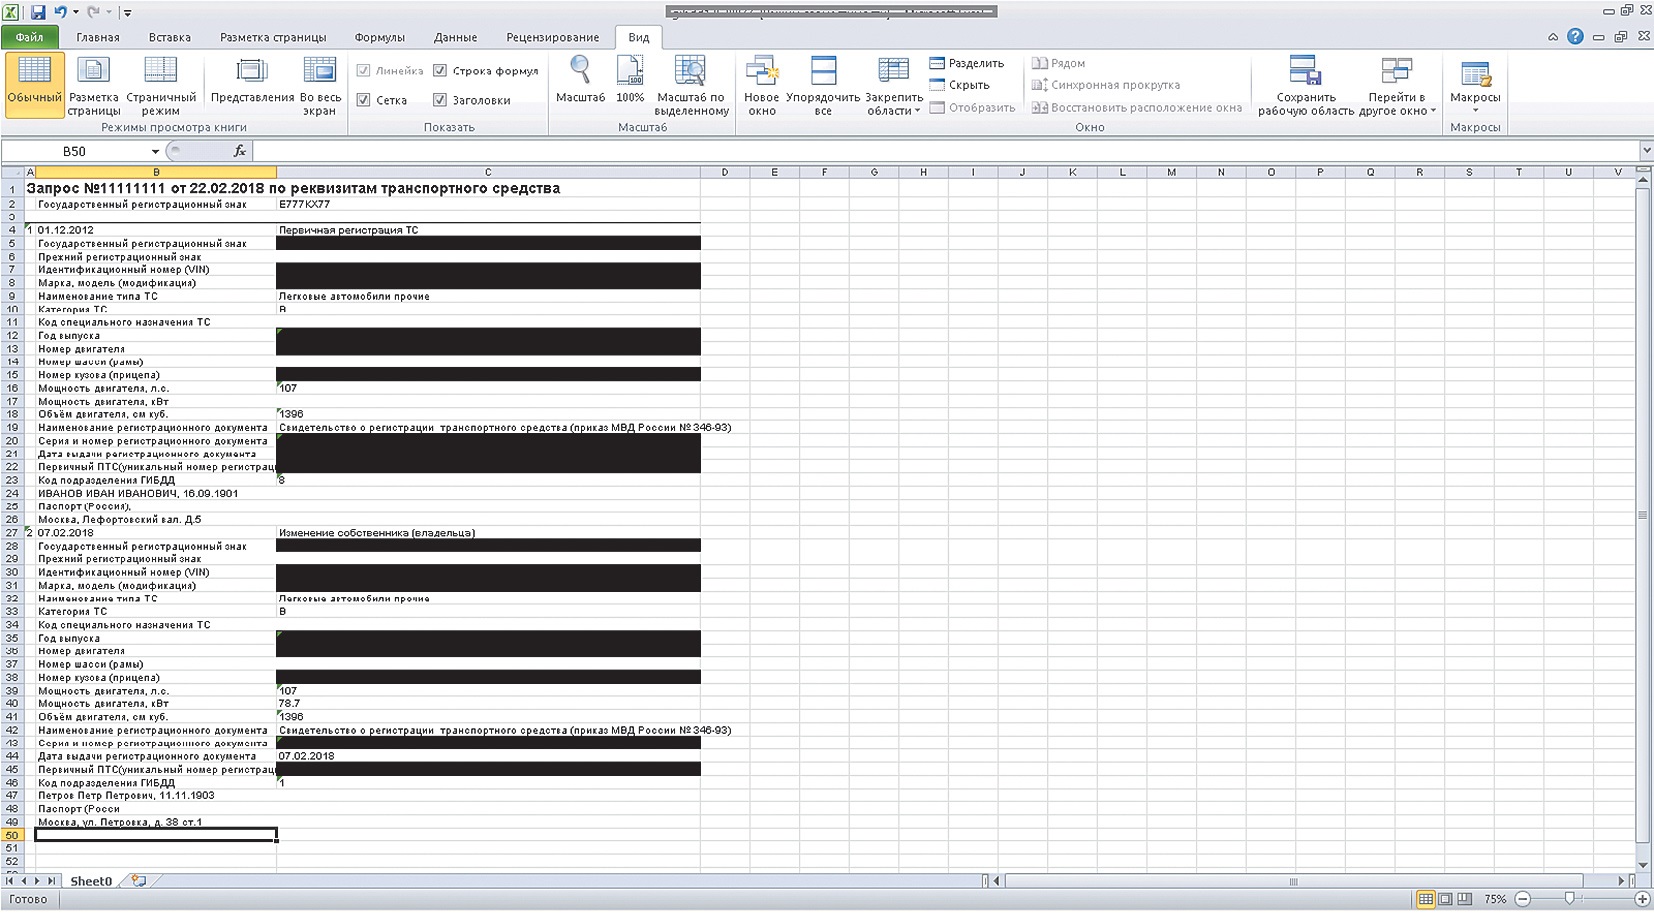Open Excel Help question mark icon
1654x914 pixels.
(x=1575, y=37)
